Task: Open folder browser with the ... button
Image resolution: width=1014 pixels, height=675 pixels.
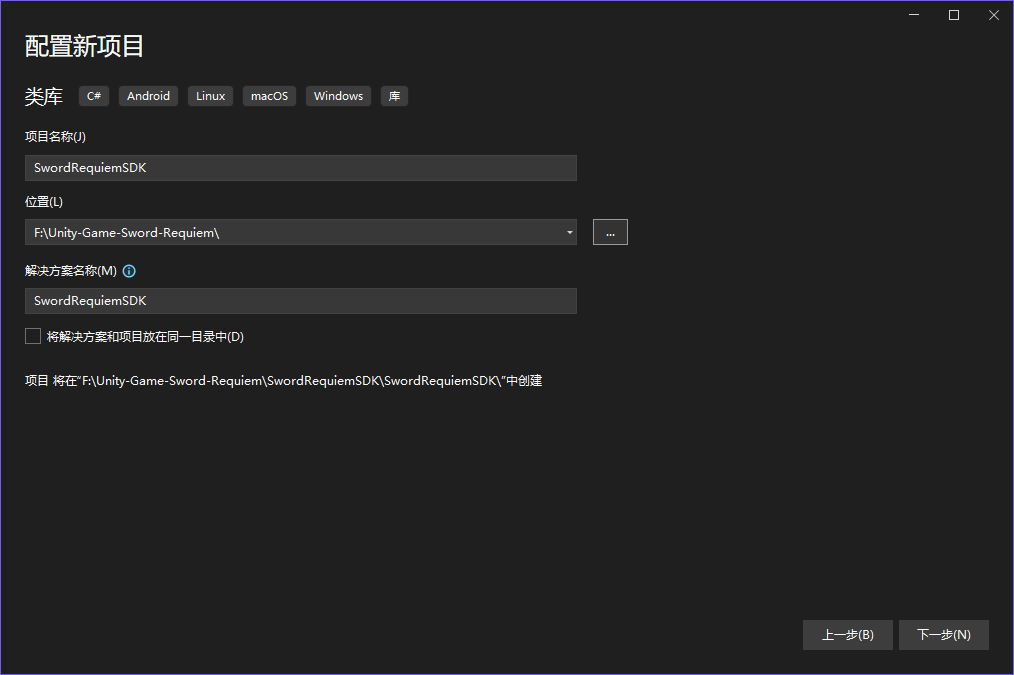Action: pyautogui.click(x=610, y=233)
